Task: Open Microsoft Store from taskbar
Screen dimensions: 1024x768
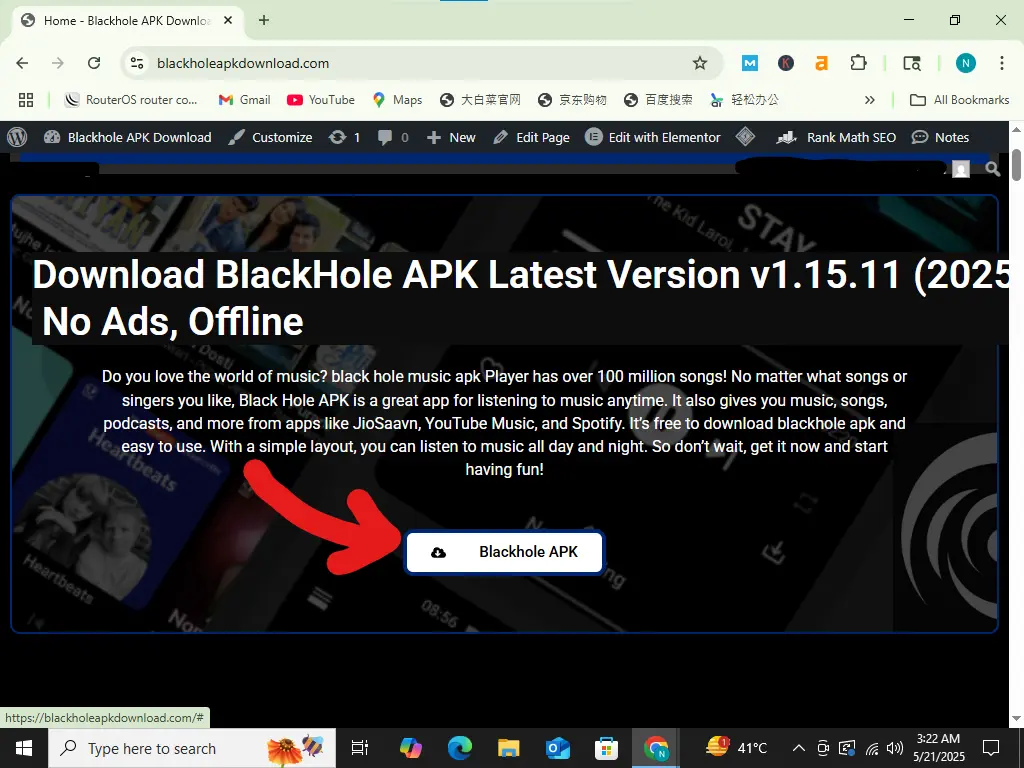Action: coord(607,748)
